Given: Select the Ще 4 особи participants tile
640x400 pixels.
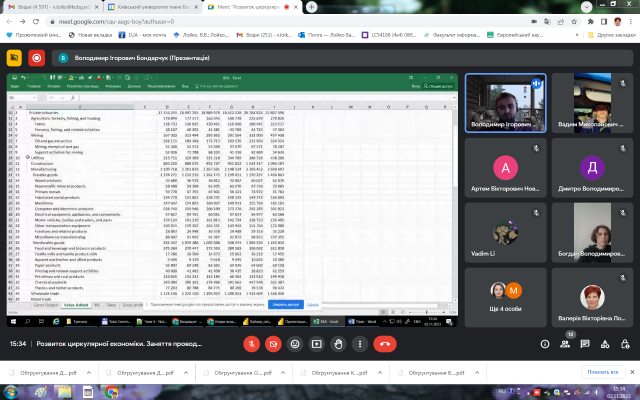Looking at the screenshot, I should [510, 290].
